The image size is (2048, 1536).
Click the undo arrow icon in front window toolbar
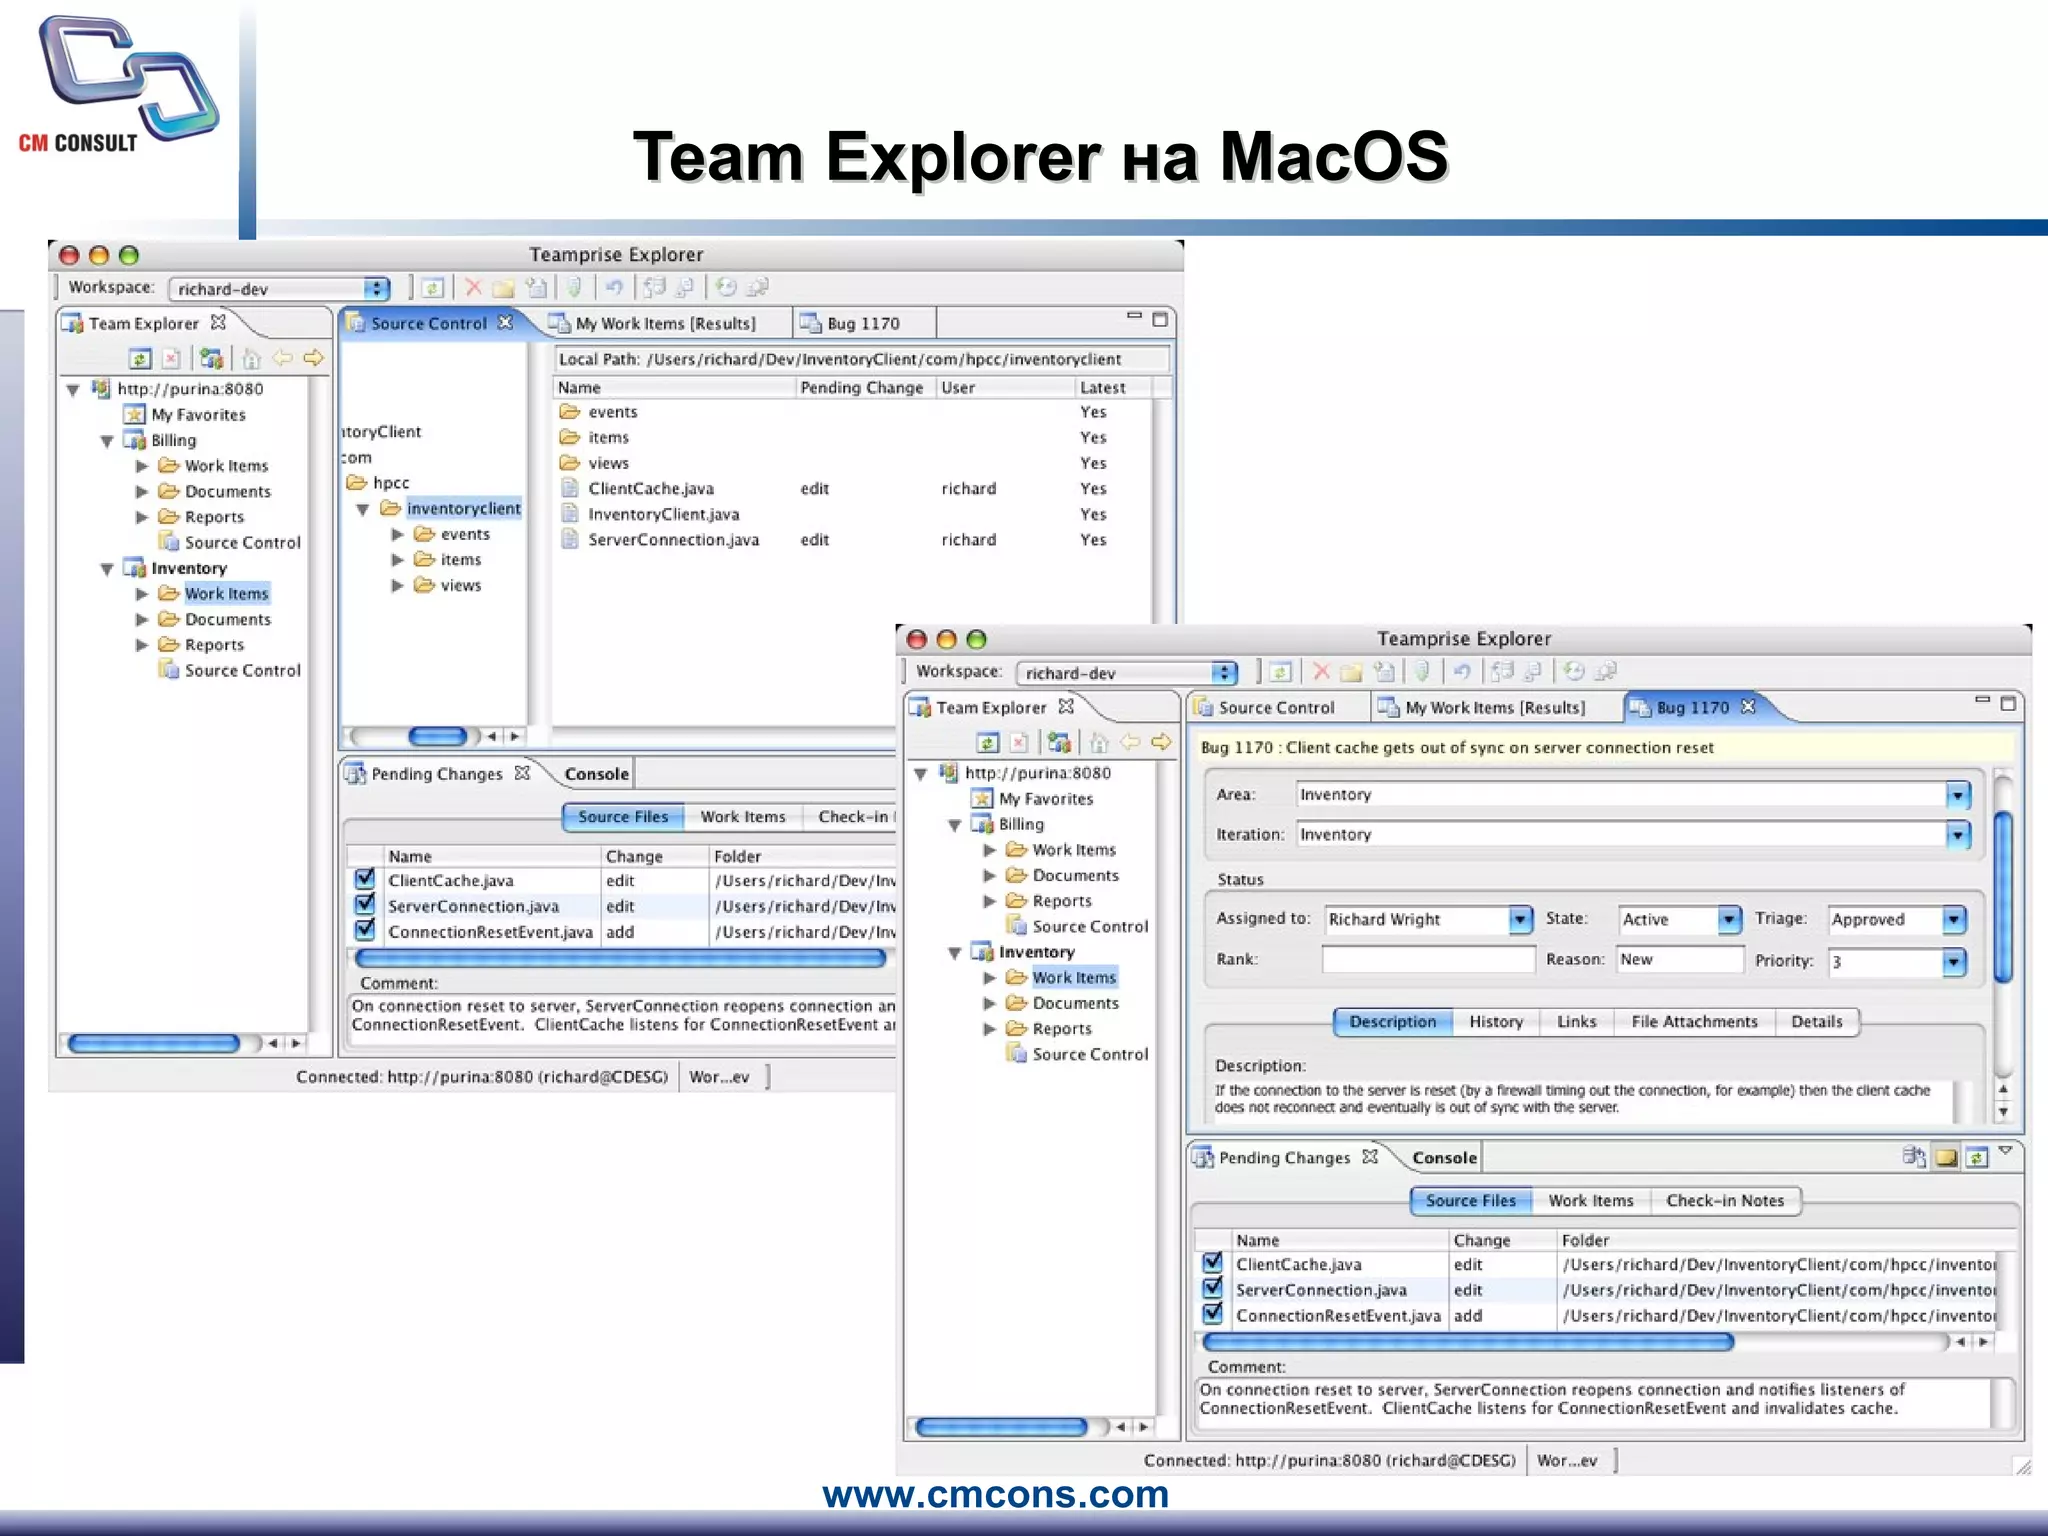click(x=1462, y=672)
